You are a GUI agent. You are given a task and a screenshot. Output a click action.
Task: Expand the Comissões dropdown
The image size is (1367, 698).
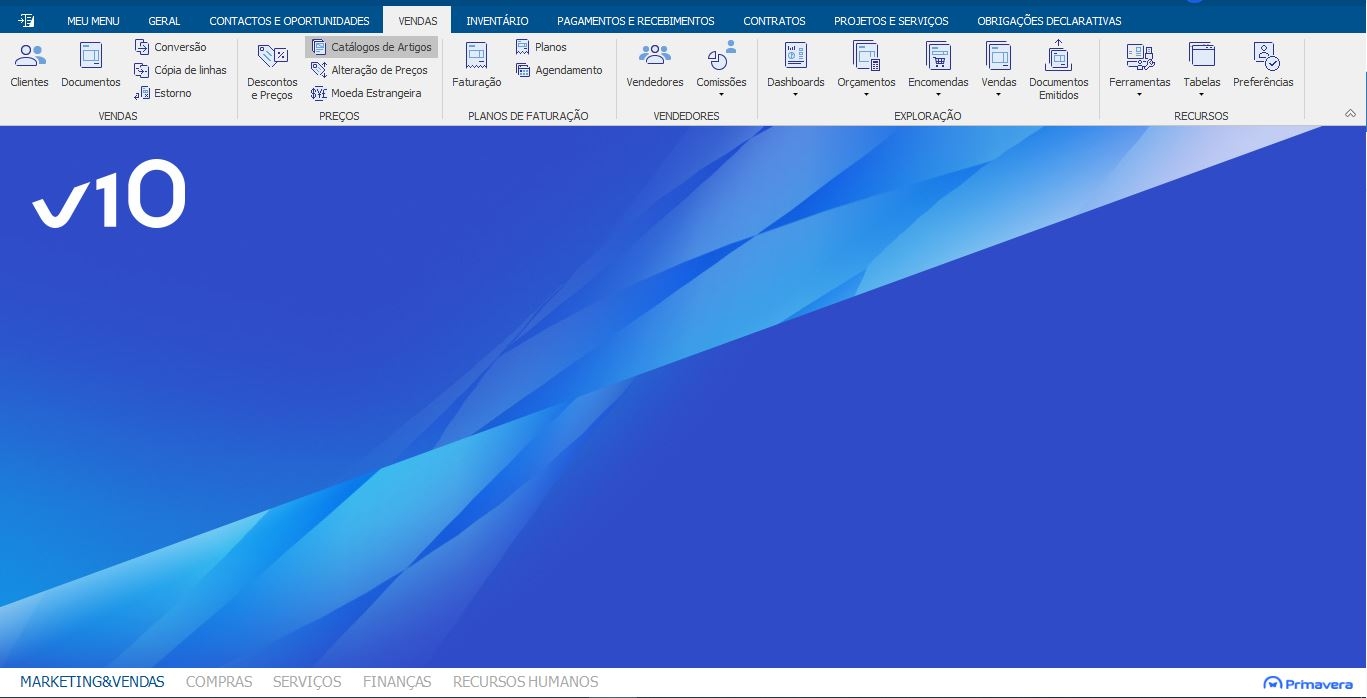721,72
